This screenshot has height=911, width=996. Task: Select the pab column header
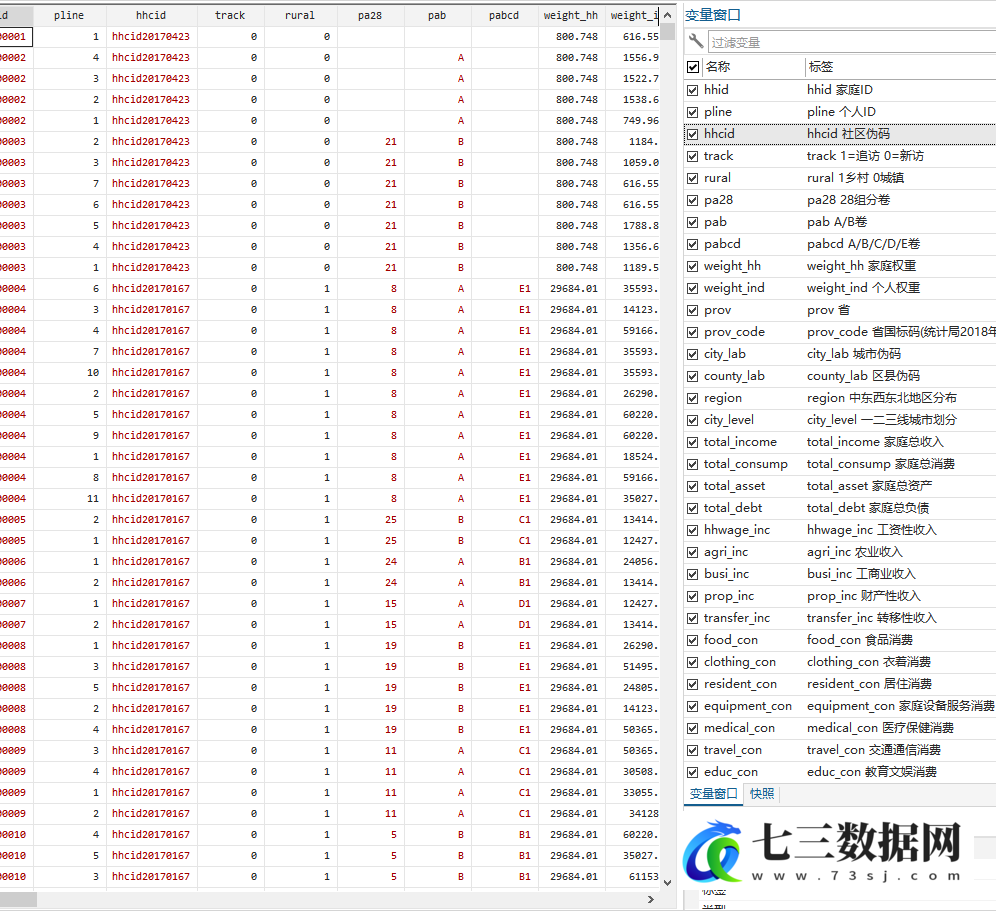pyautogui.click(x=437, y=15)
